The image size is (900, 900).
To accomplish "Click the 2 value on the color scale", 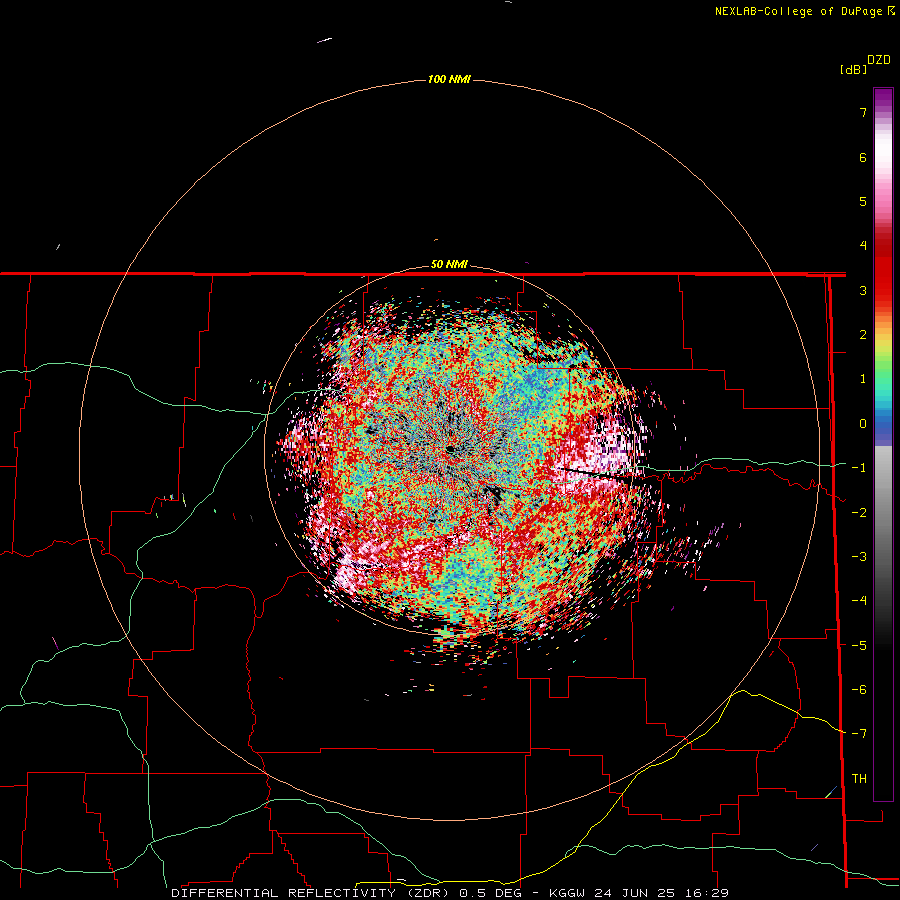I will point(863,335).
